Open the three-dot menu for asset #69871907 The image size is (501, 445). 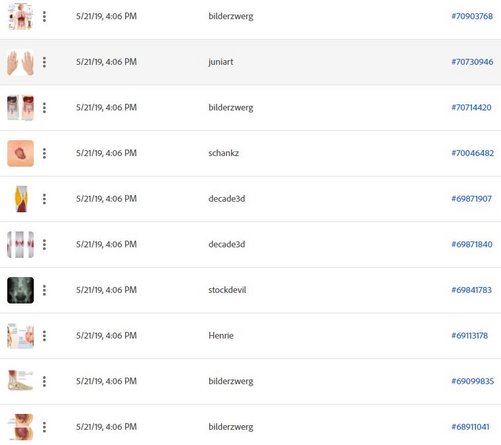coord(44,199)
